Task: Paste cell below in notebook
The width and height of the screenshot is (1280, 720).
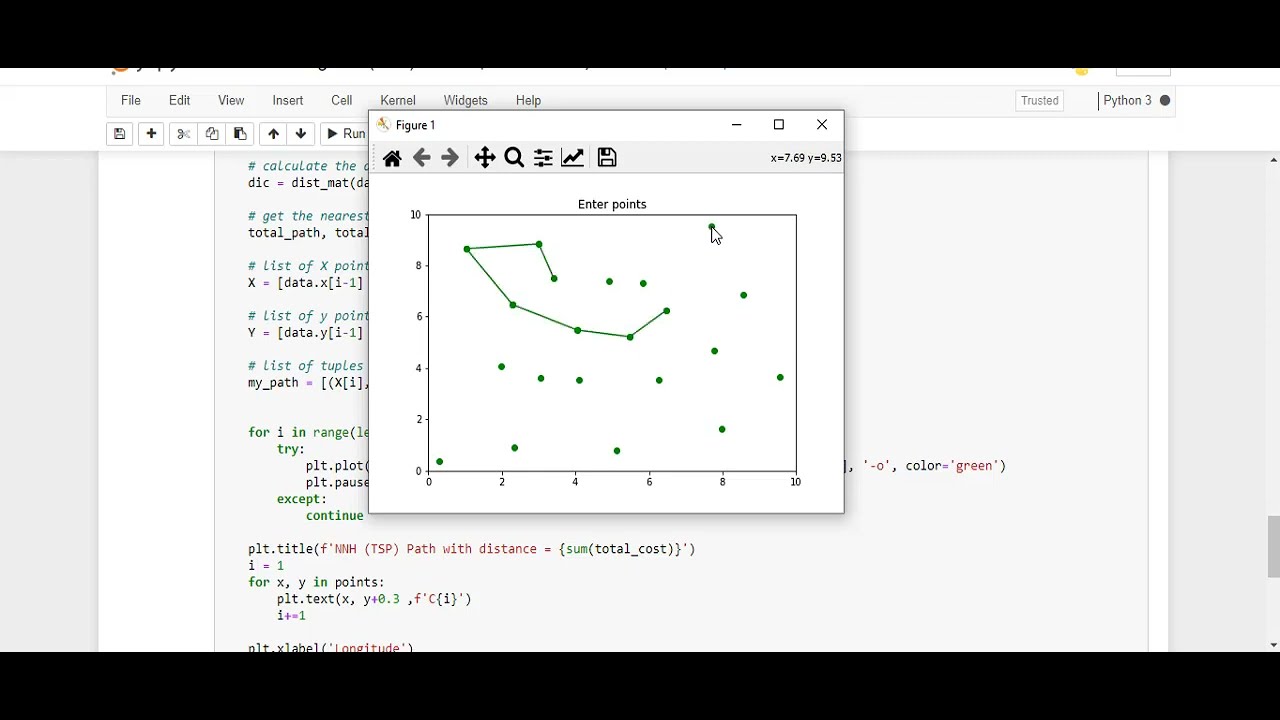Action: [x=240, y=134]
